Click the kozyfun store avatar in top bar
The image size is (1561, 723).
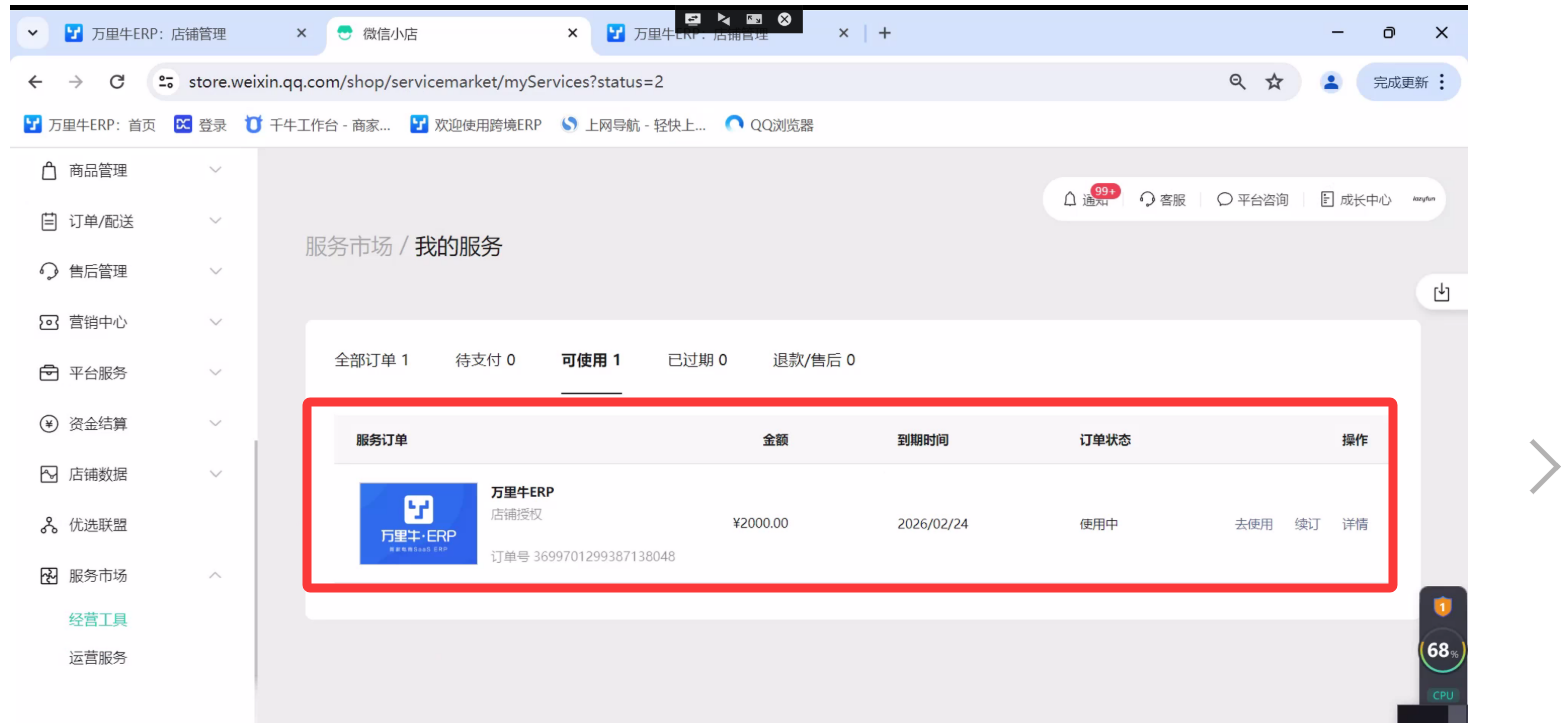click(x=1425, y=199)
